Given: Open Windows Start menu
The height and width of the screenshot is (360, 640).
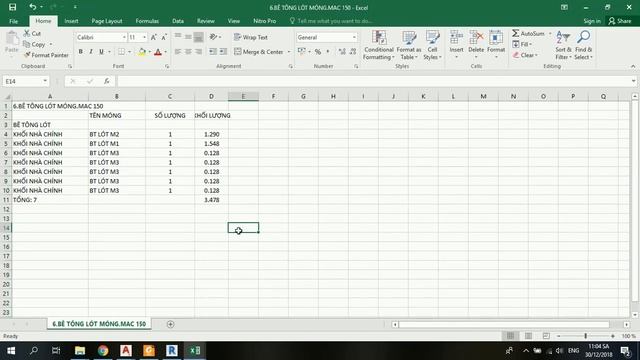Looking at the screenshot, I should tap(11, 351).
